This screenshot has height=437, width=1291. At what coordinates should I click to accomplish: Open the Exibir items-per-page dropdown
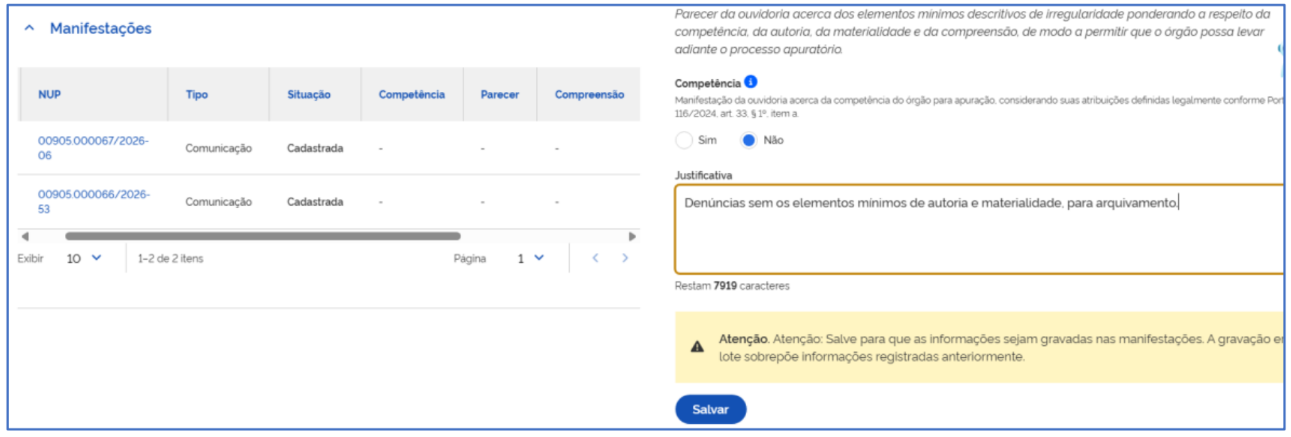(x=85, y=258)
